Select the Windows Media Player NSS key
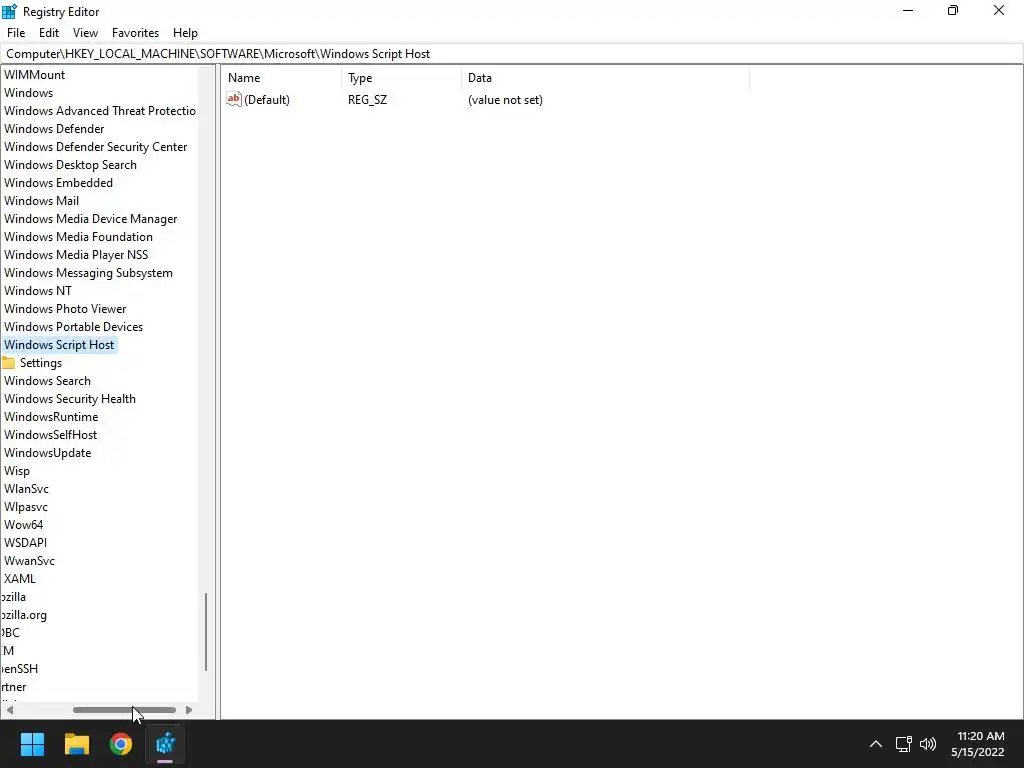The height and width of the screenshot is (768, 1024). coord(76,255)
